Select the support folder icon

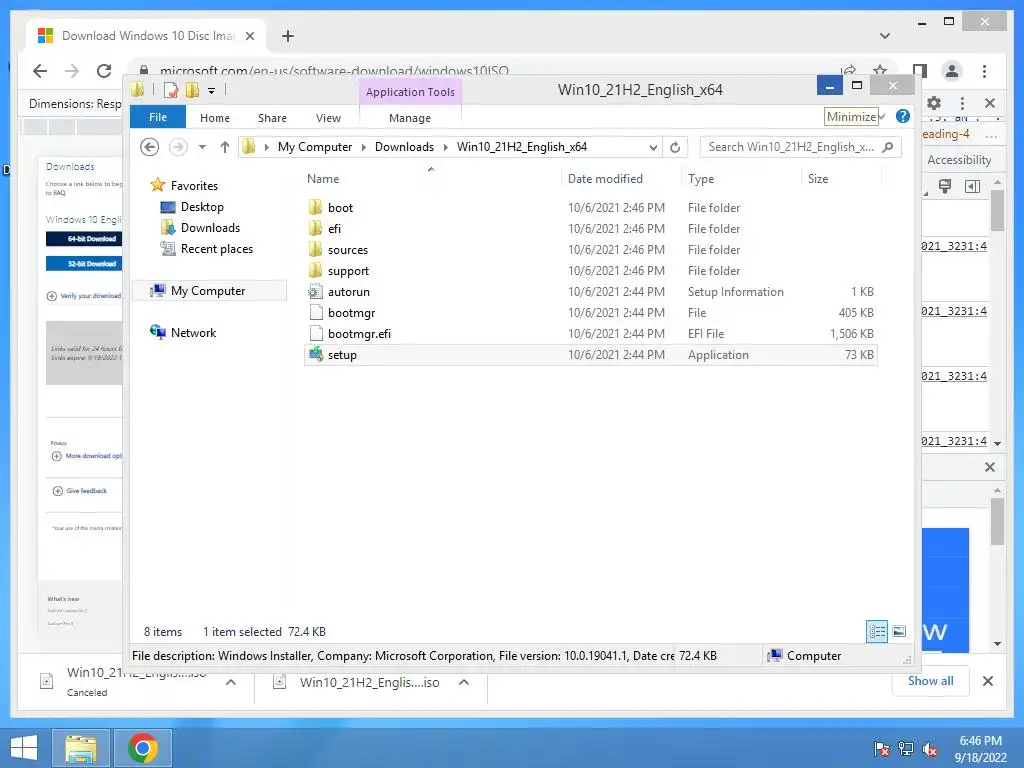(x=315, y=270)
